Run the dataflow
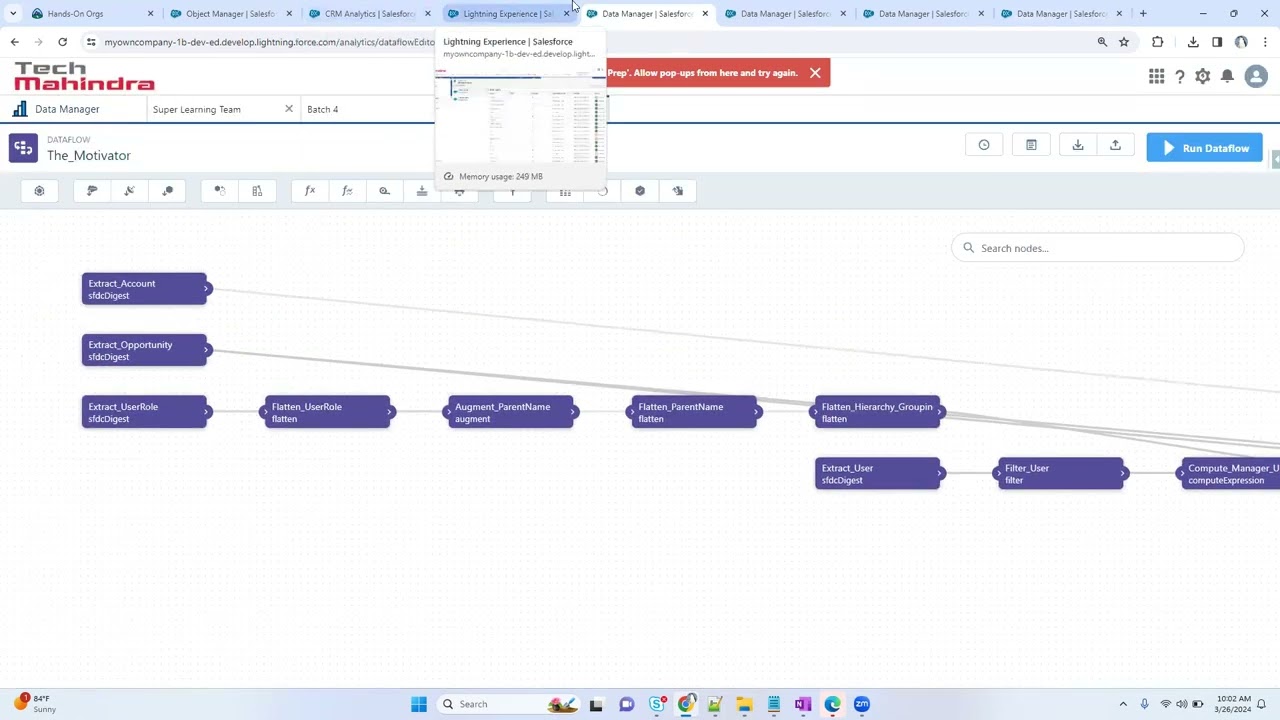The image size is (1280, 720). [1205, 148]
